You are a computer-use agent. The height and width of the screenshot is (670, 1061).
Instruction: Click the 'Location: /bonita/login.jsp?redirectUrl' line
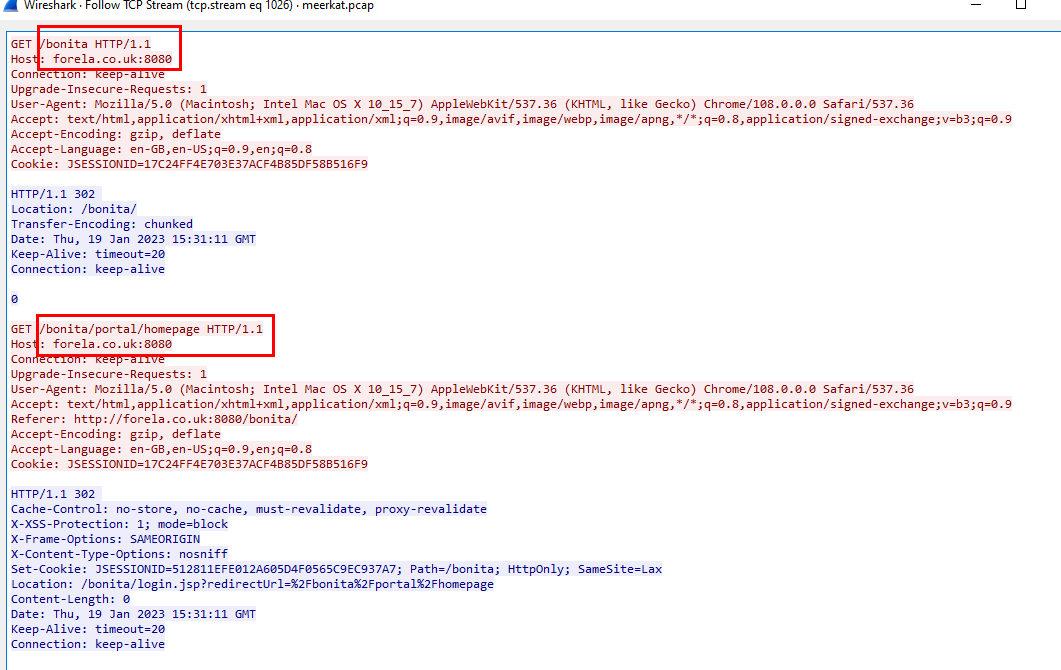252,583
